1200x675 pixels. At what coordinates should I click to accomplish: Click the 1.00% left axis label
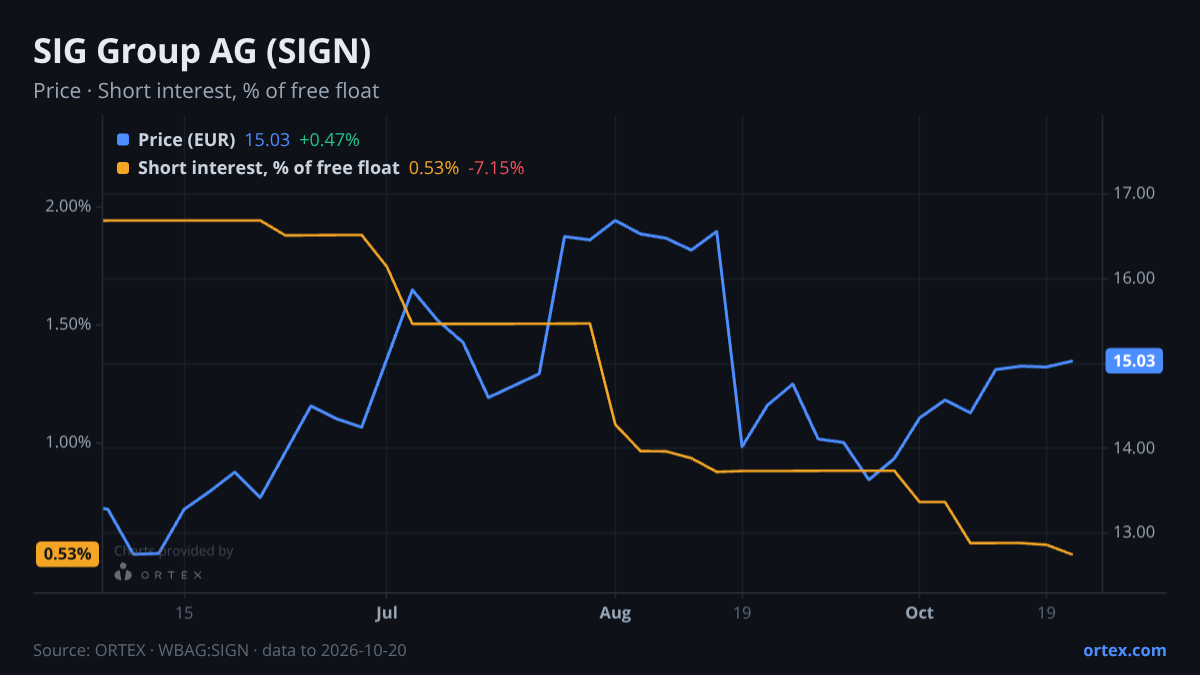pyautogui.click(x=70, y=442)
